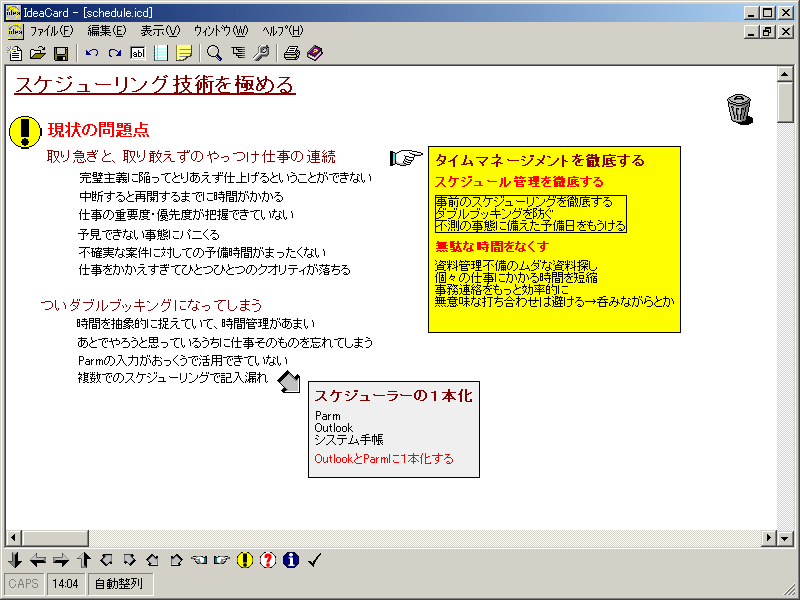Insert the yellow exclamation mark symbol
800x600 pixels.
coord(245,560)
